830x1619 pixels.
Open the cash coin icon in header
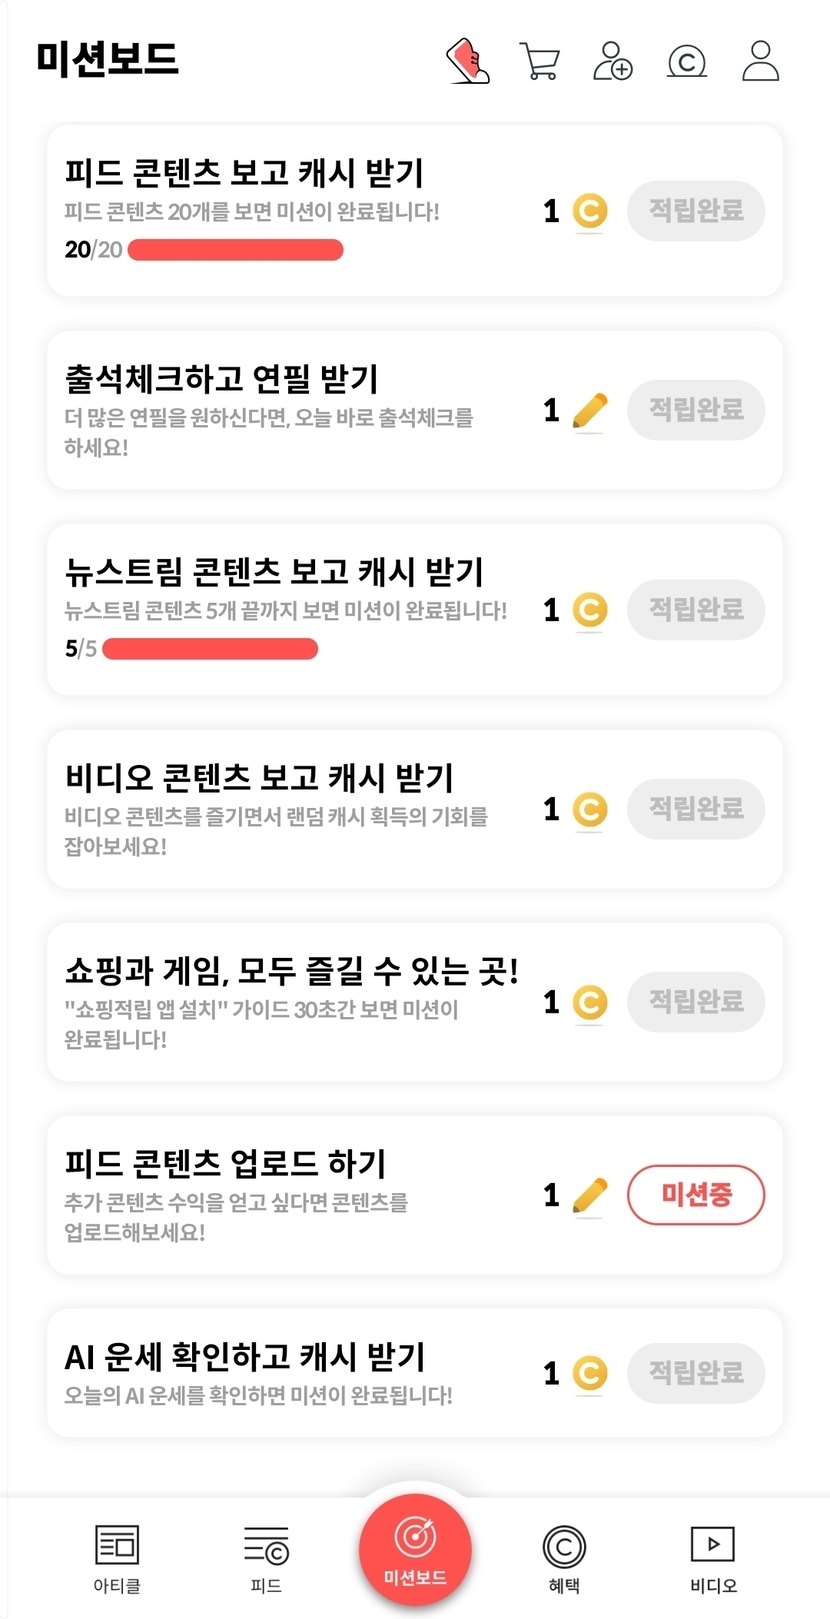coord(686,61)
